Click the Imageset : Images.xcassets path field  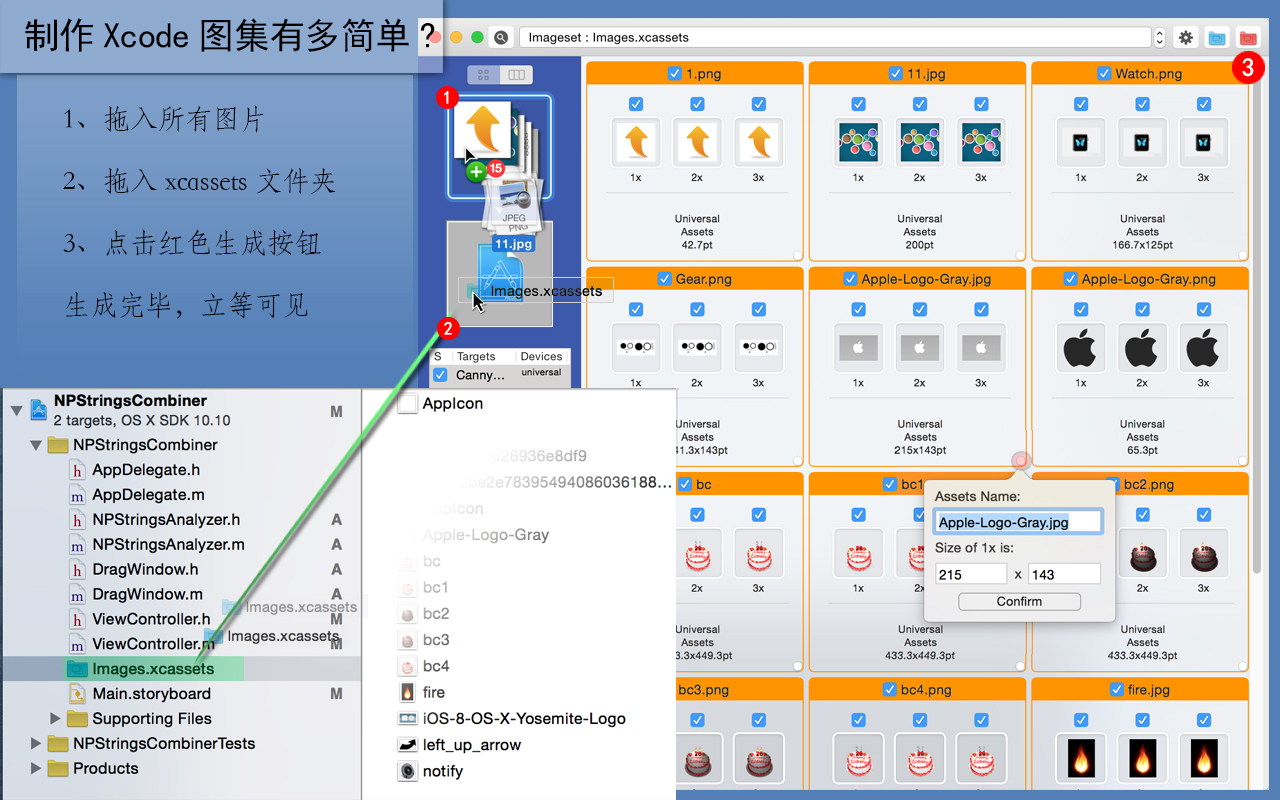point(835,37)
